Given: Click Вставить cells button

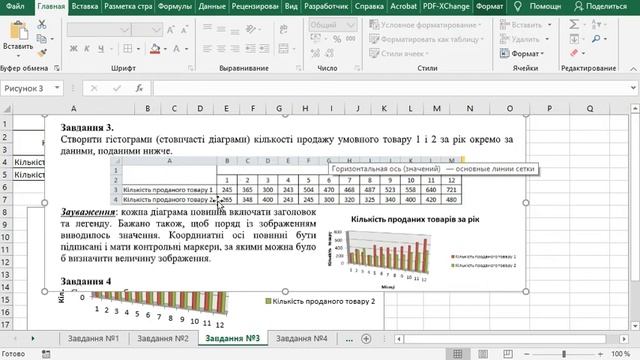Looking at the screenshot, I should (525, 25).
